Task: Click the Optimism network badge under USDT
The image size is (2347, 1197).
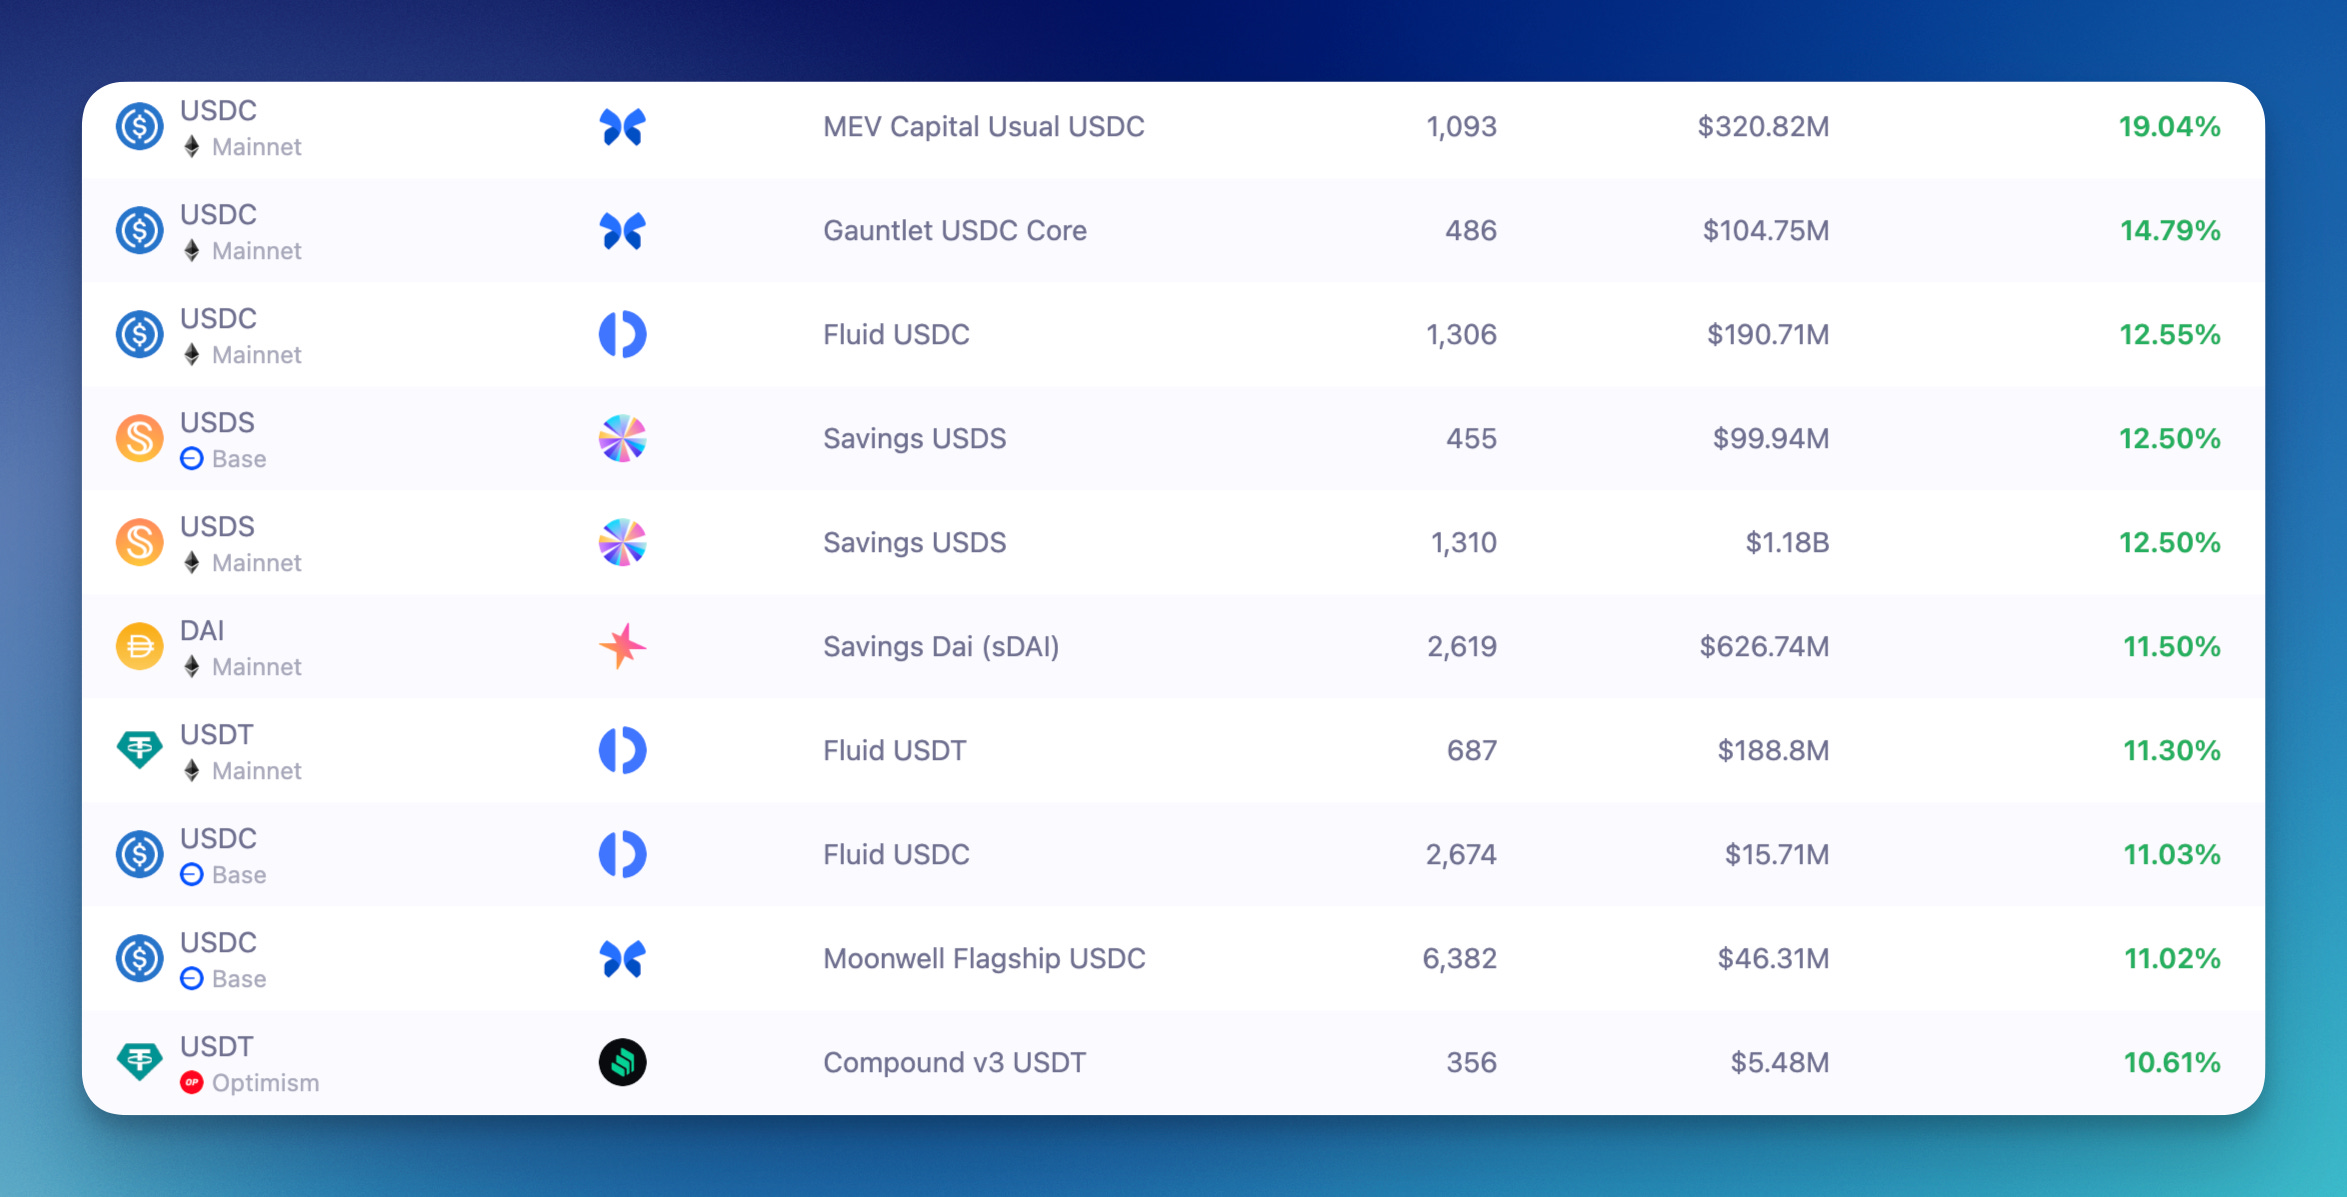Action: pos(192,1083)
